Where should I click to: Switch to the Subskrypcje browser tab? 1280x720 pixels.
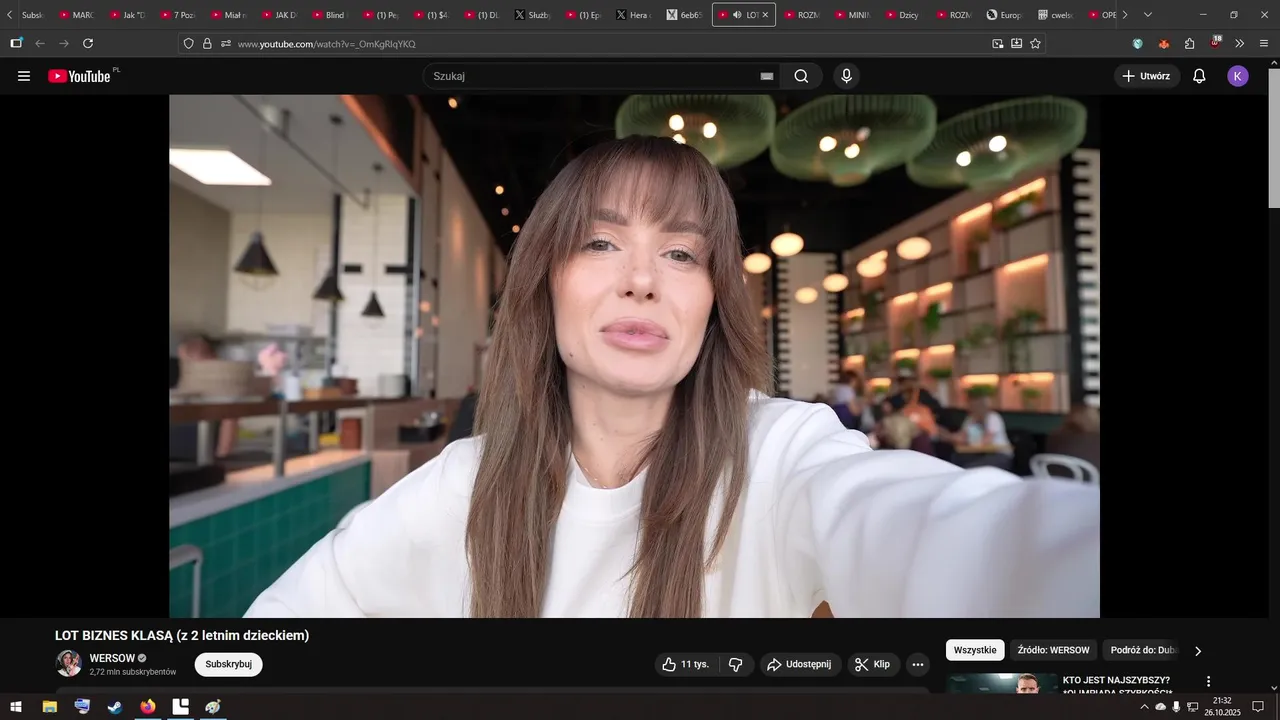[x=32, y=15]
